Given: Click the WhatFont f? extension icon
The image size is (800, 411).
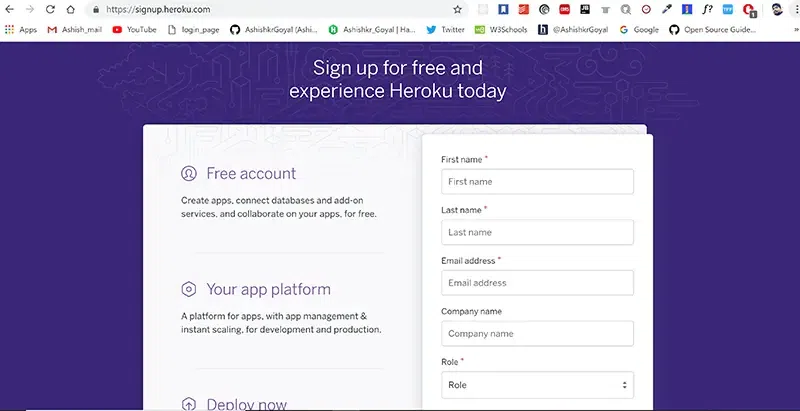Looking at the screenshot, I should tap(707, 9).
